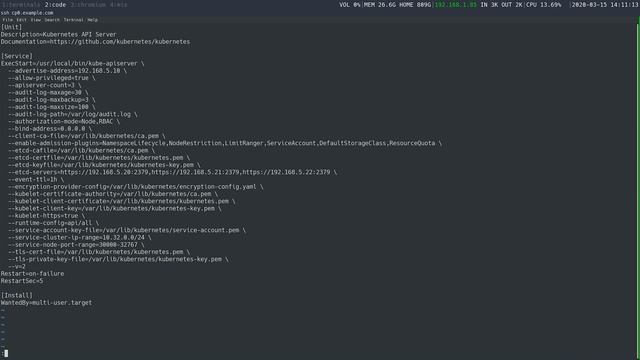The width and height of the screenshot is (640, 360).
Task: Click the --kubelet-https=true line
Action: (x=46, y=216)
